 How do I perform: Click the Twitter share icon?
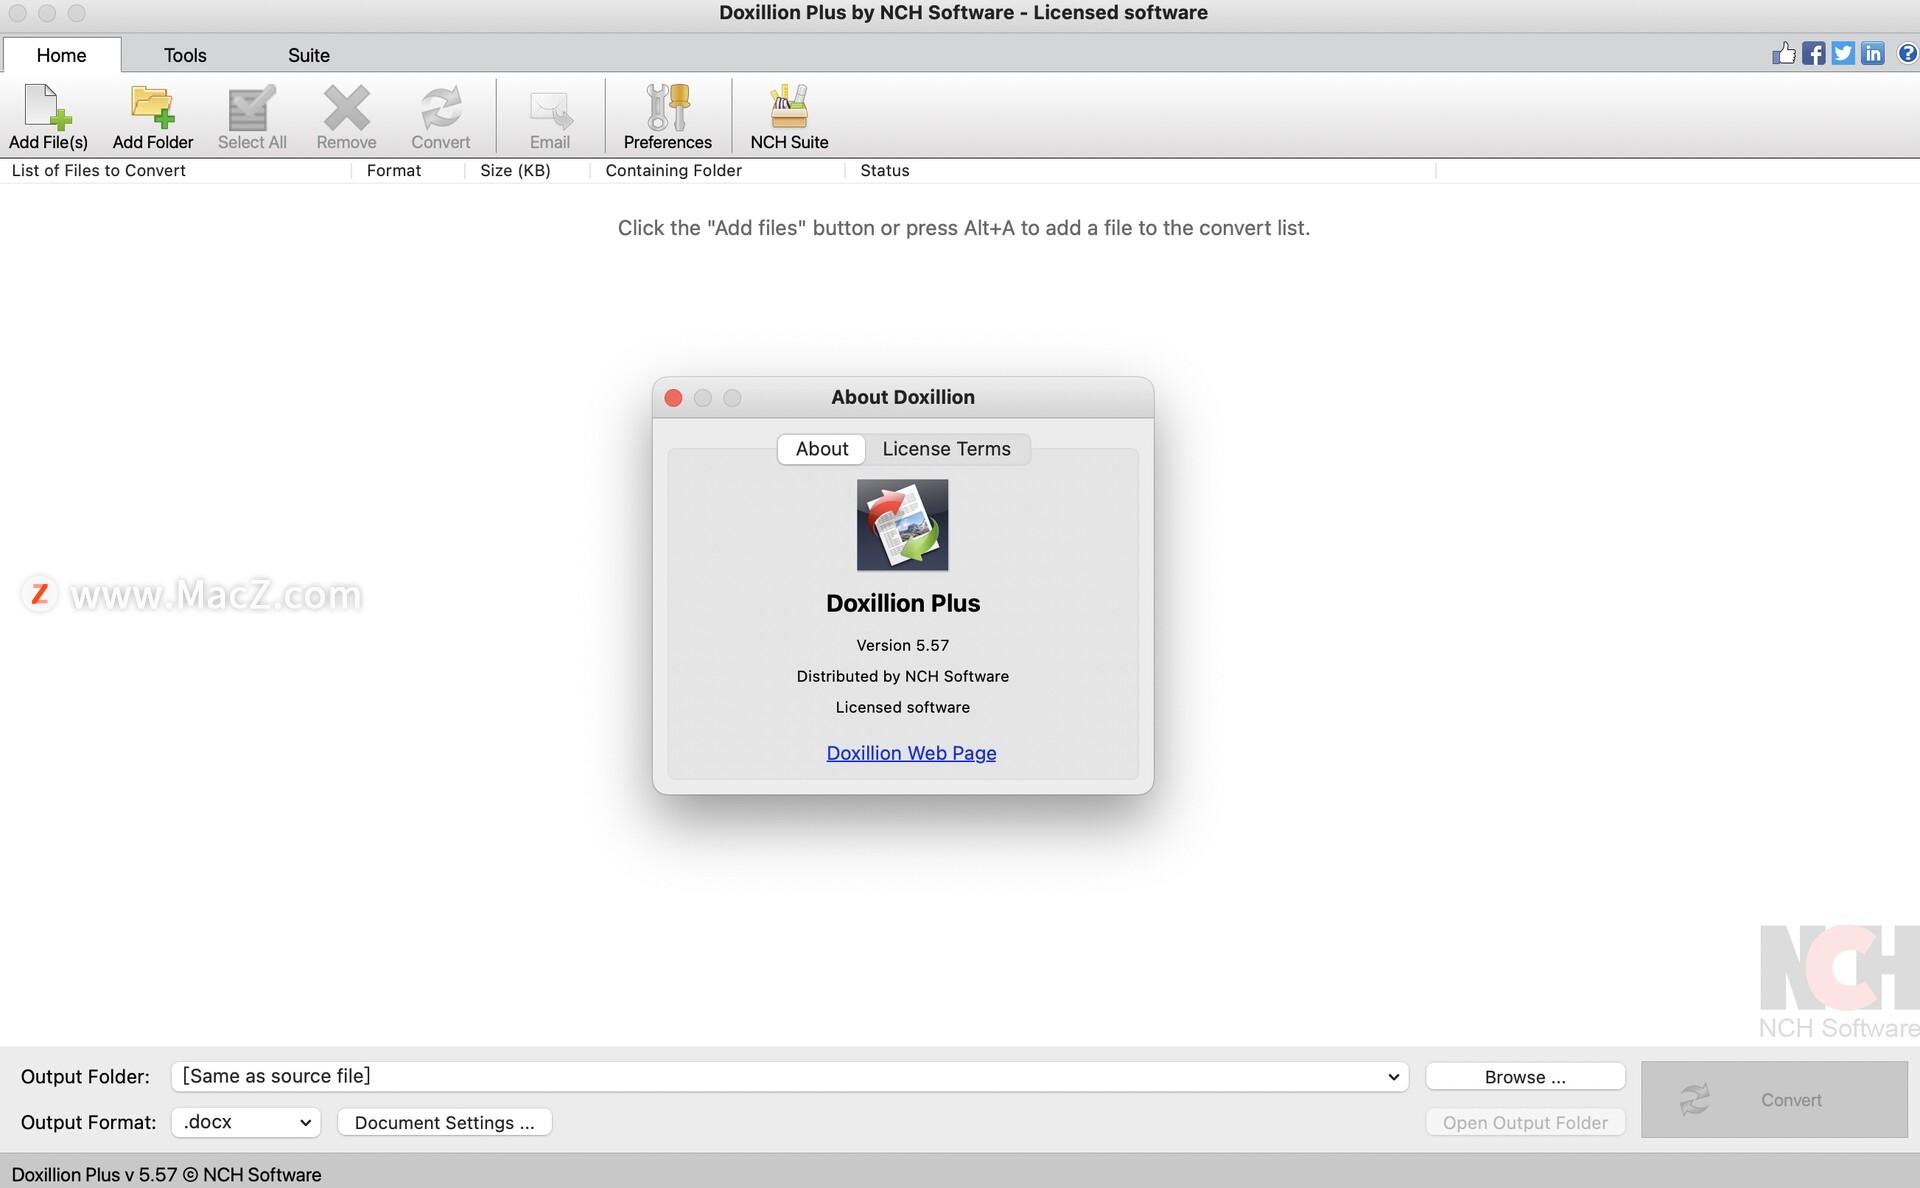[x=1843, y=53]
